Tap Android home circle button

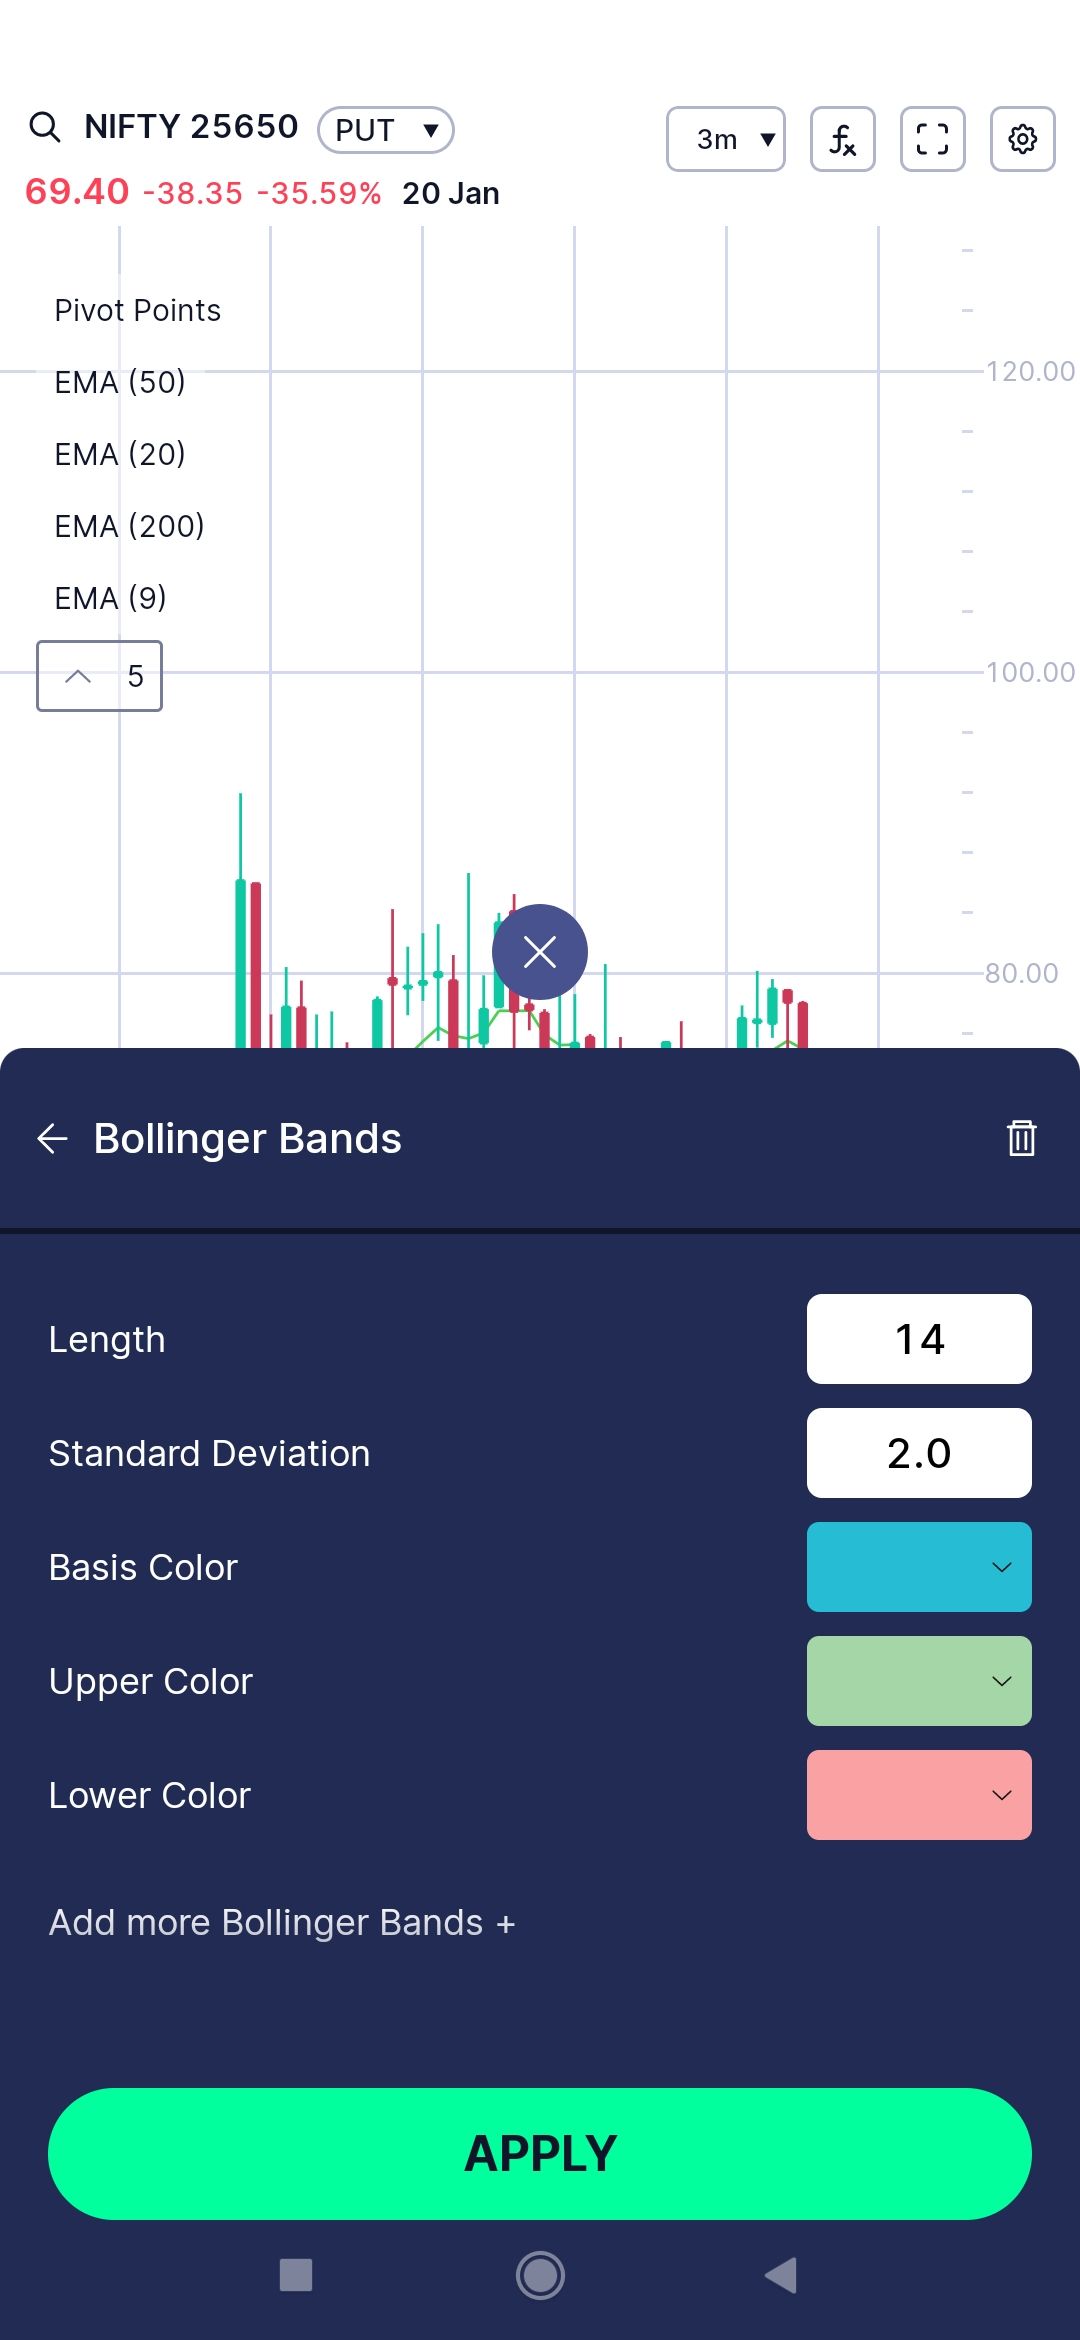coord(540,2275)
